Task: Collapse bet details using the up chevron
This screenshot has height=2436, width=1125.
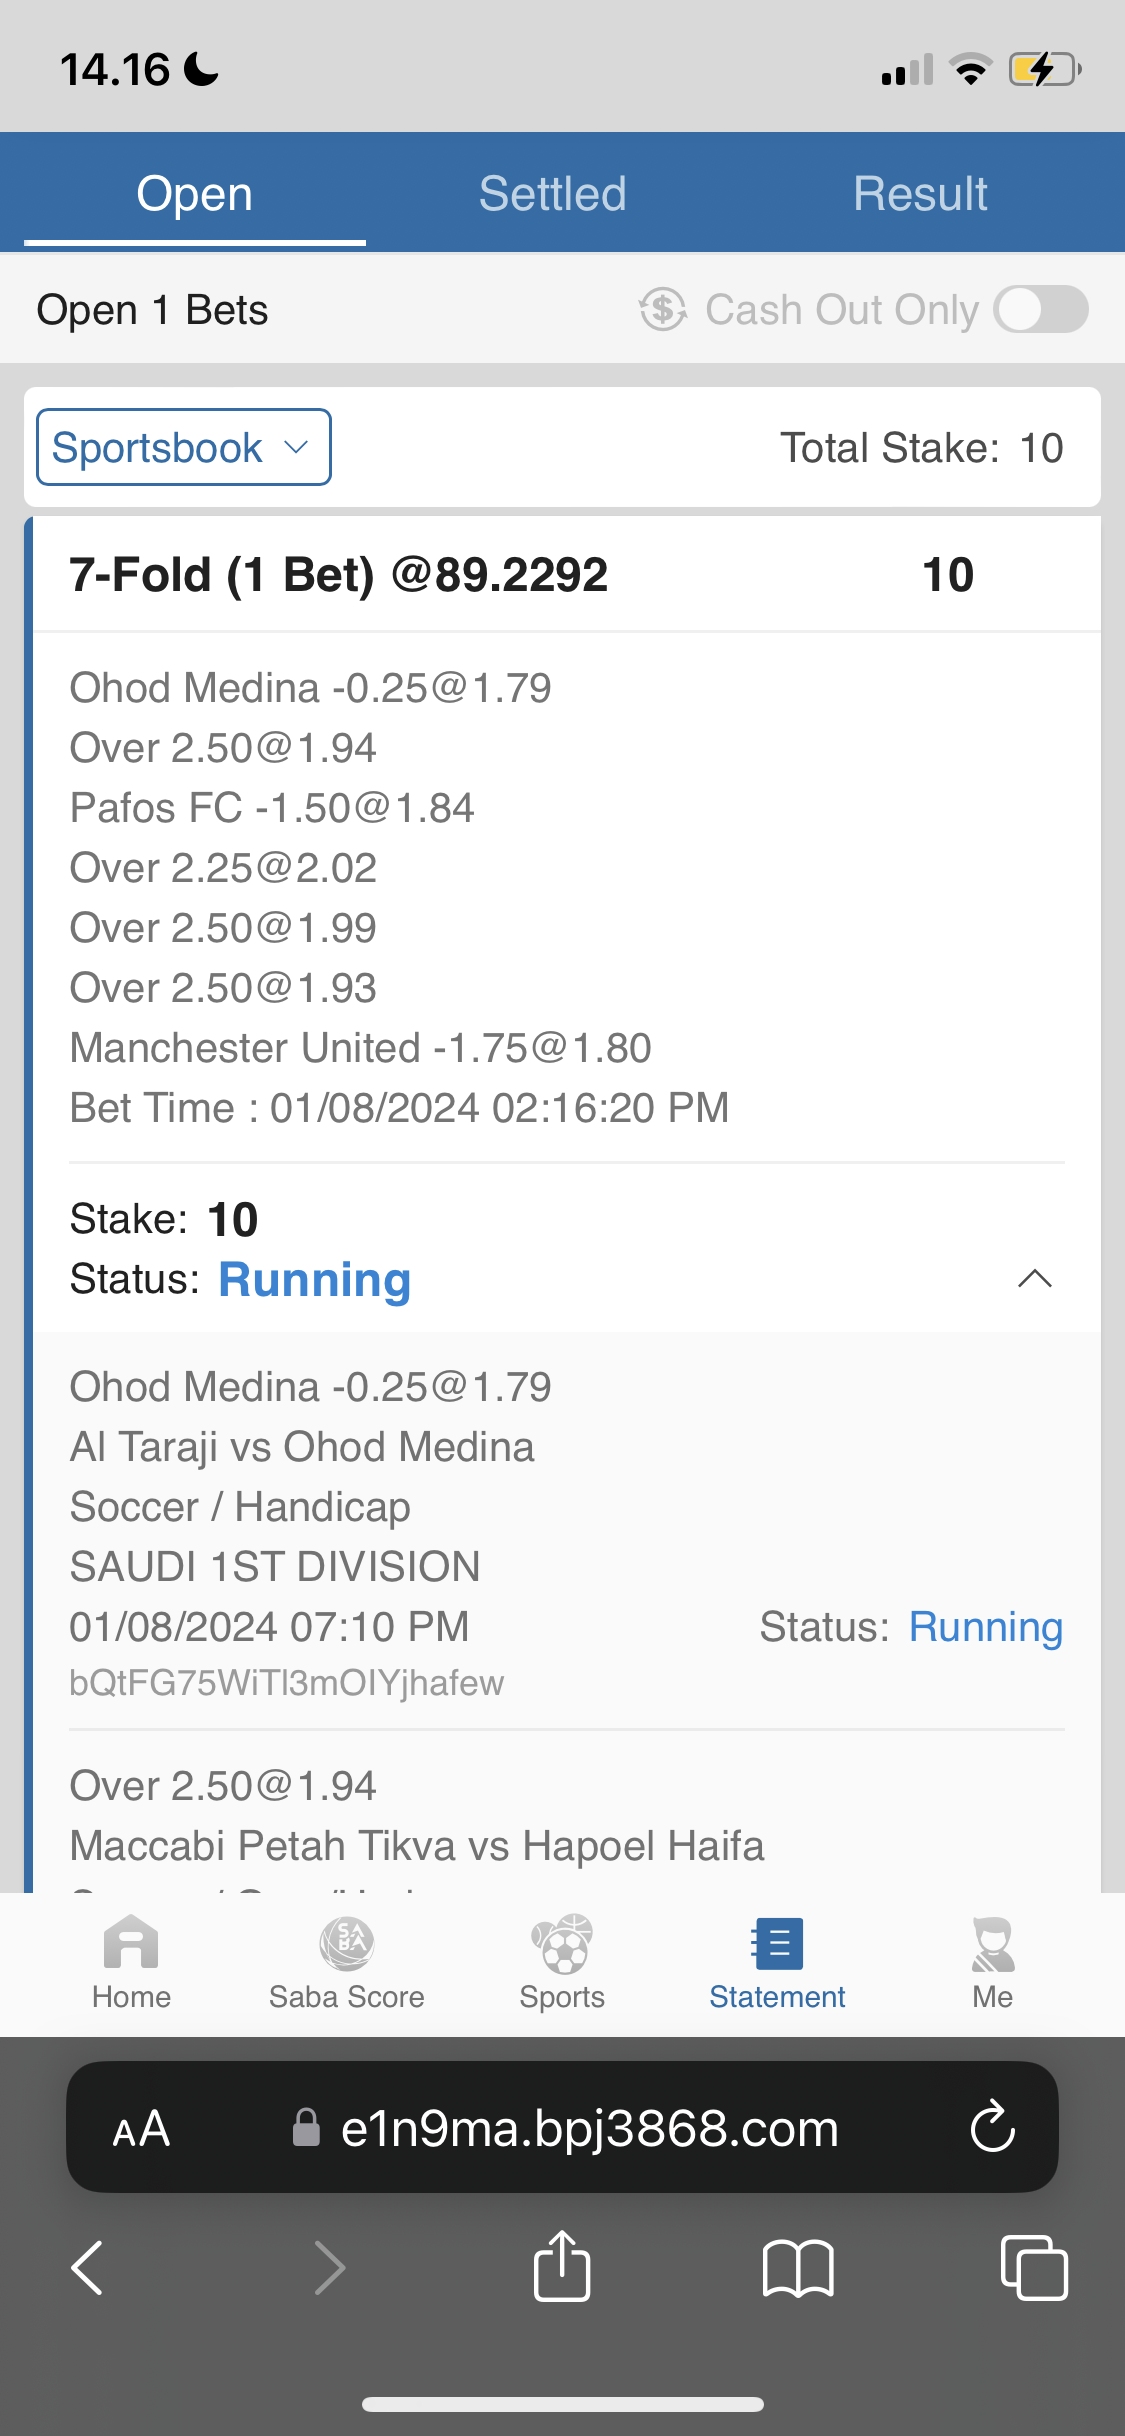Action: coord(1034,1278)
